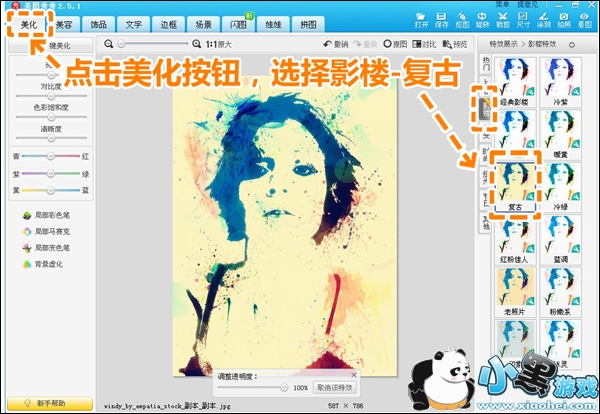Apply the 冷绿 effect thumbnail
The width and height of the screenshot is (600, 414).
point(560,187)
